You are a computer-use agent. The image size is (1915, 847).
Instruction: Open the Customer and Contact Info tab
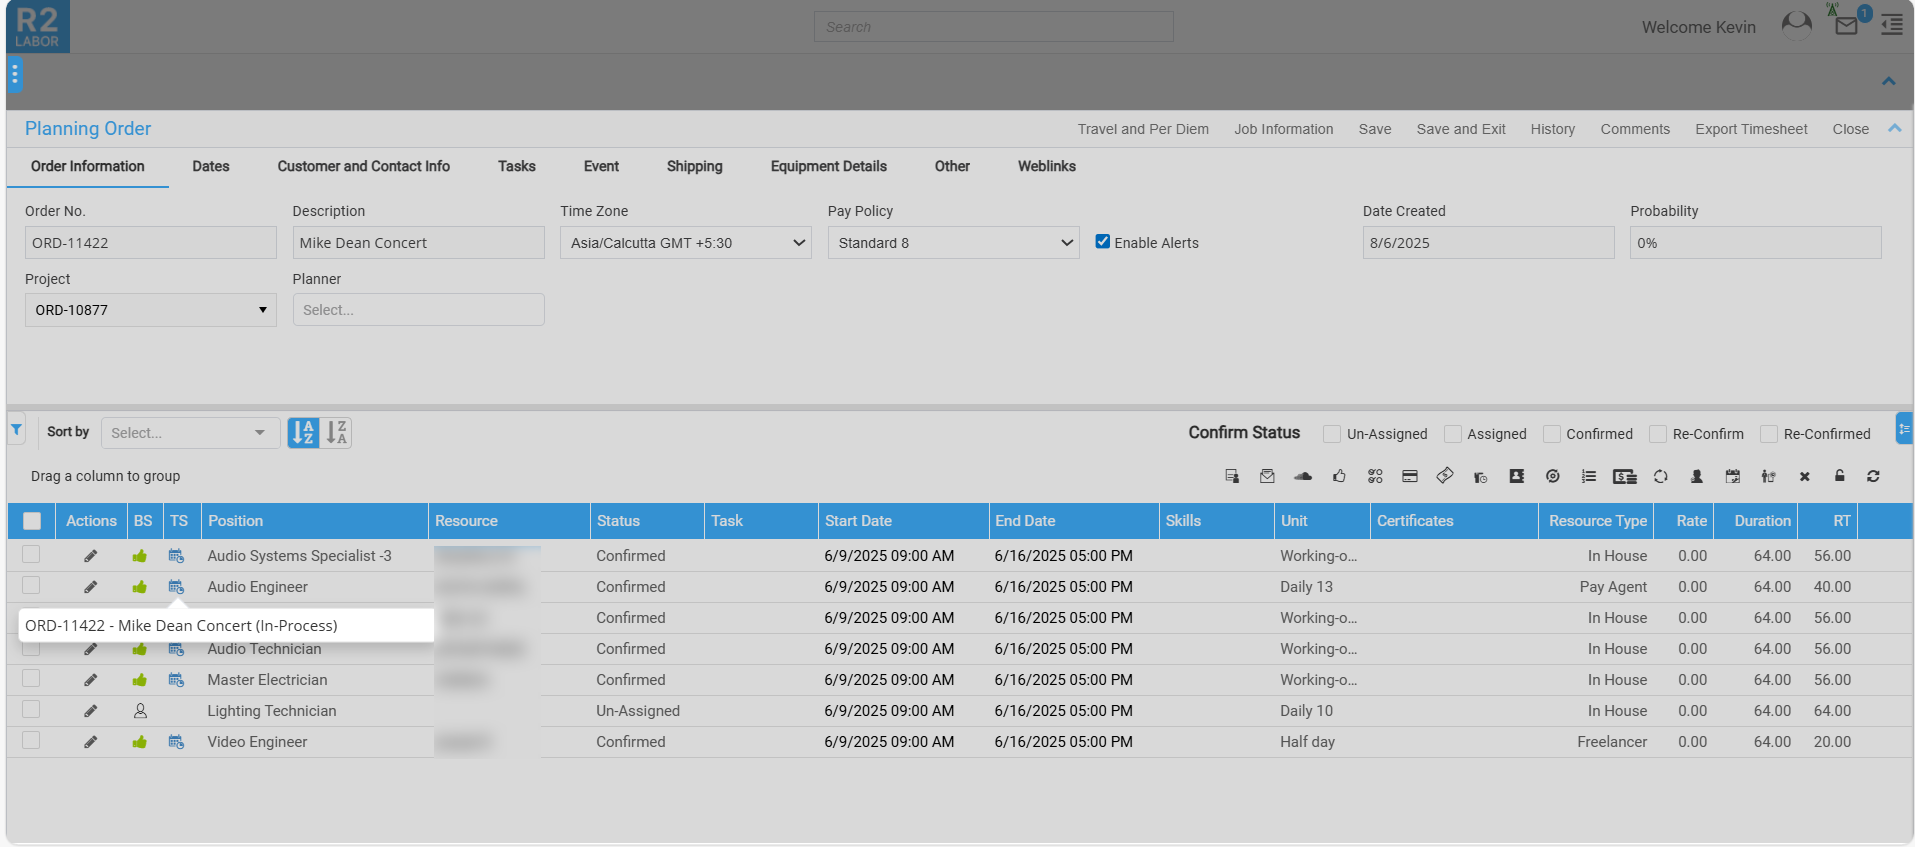(363, 166)
